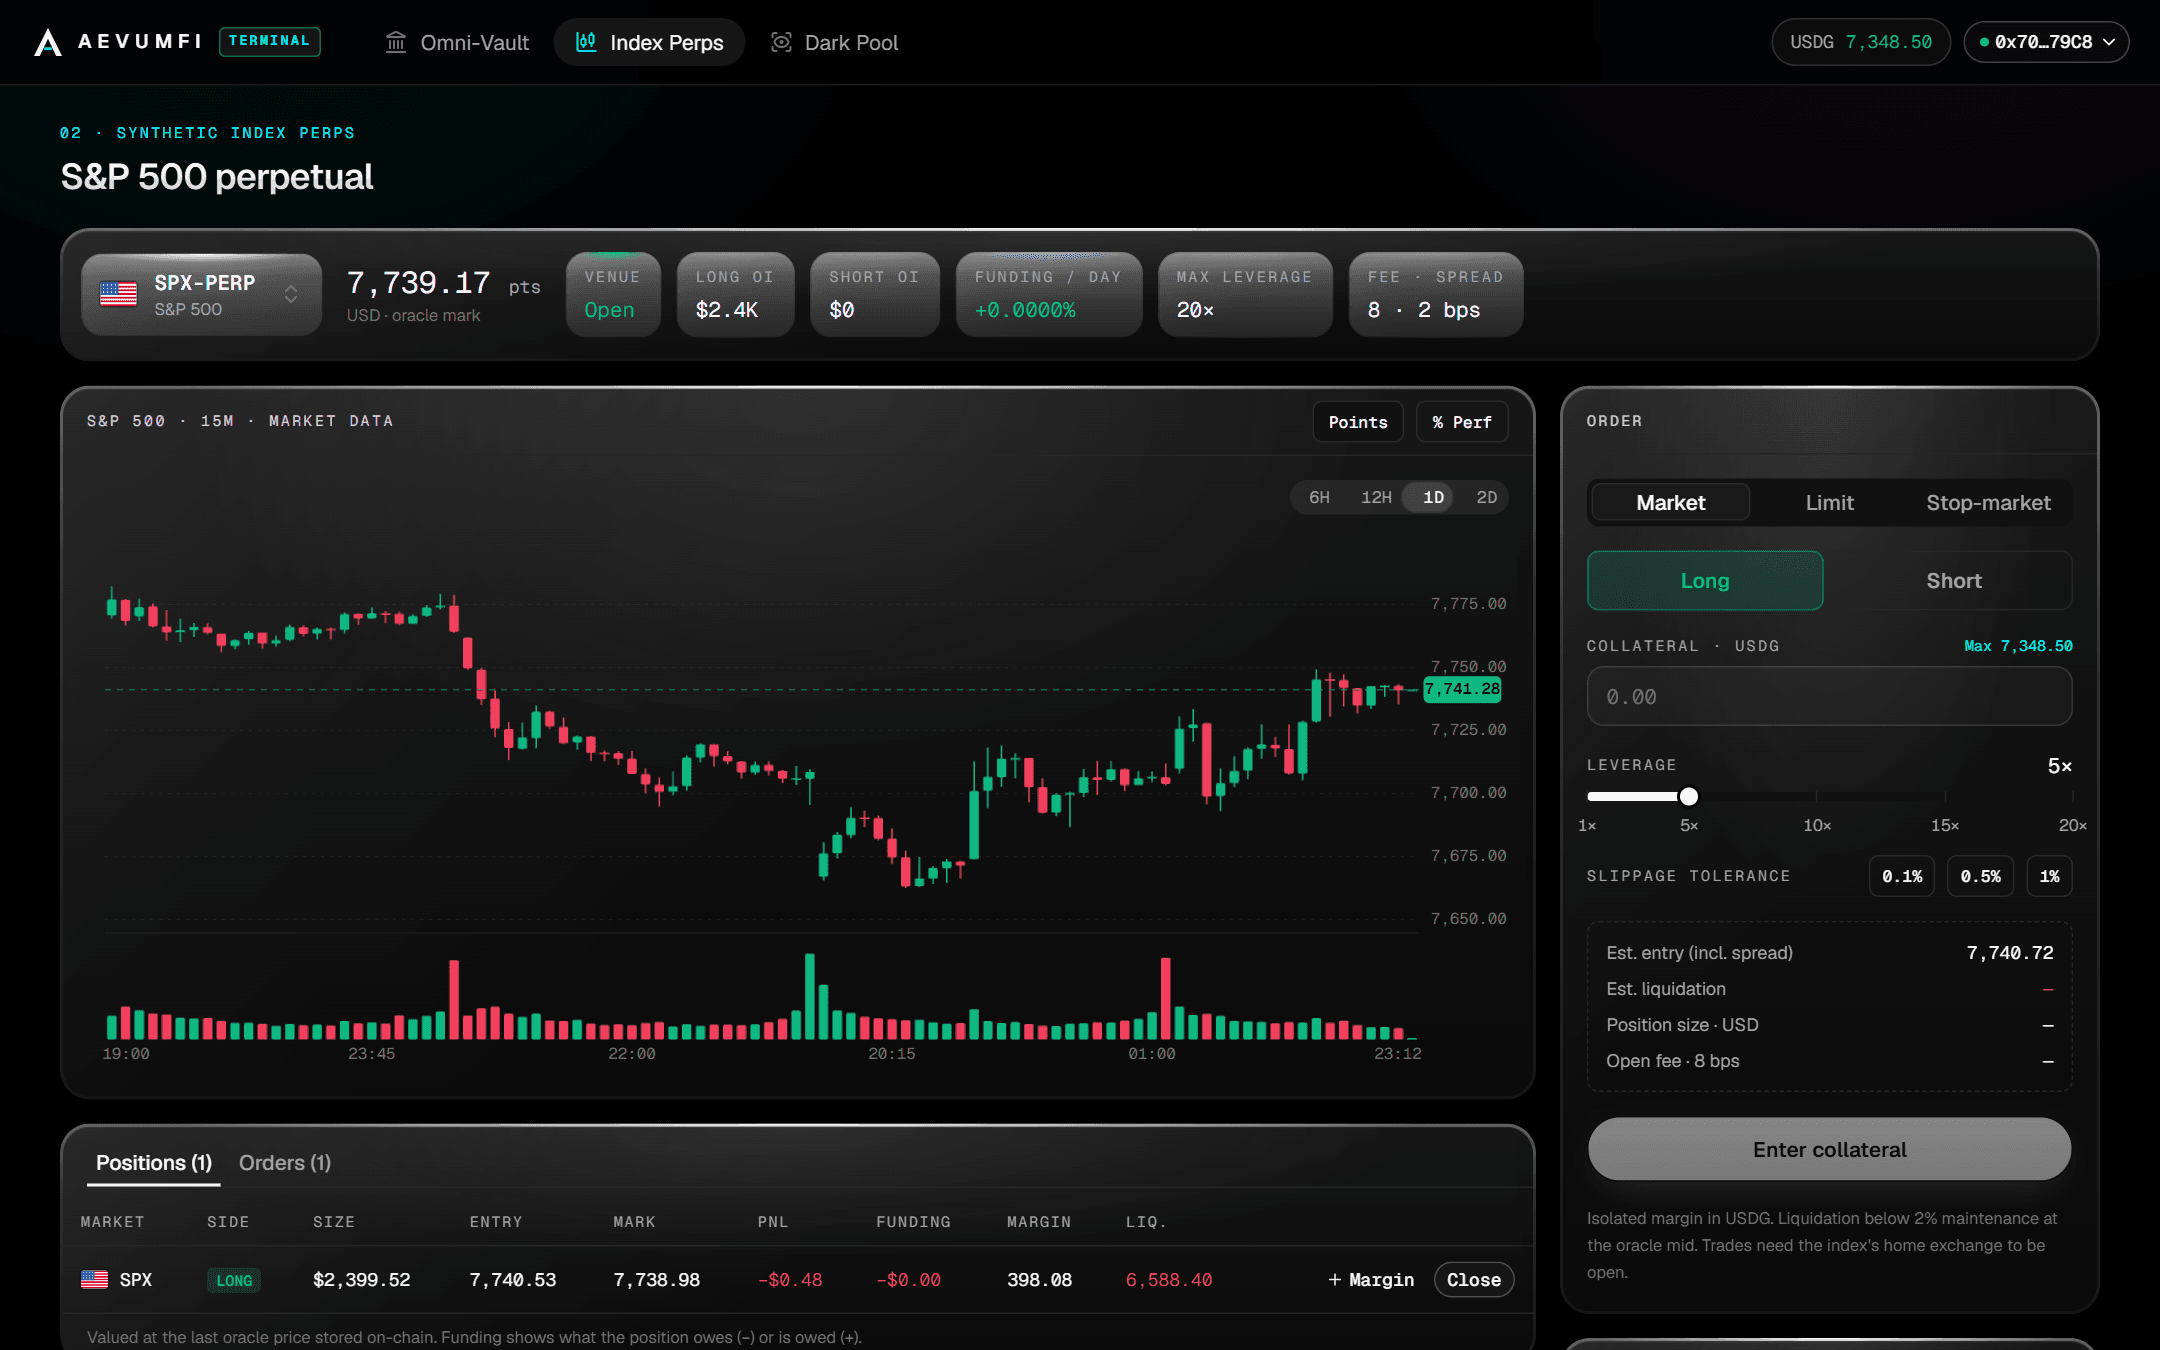2160x1350 pixels.
Task: Click the Dark Pool scan icon
Action: click(781, 42)
